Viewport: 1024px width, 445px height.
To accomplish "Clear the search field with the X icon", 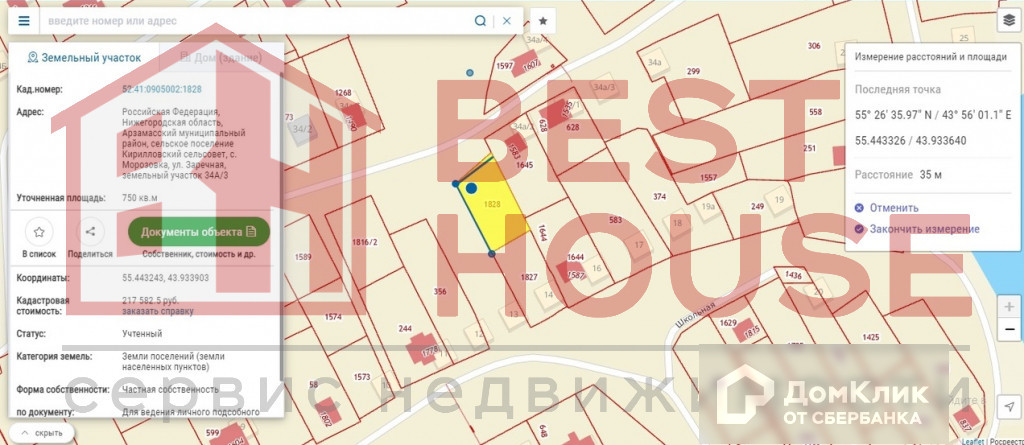I will click(x=507, y=21).
